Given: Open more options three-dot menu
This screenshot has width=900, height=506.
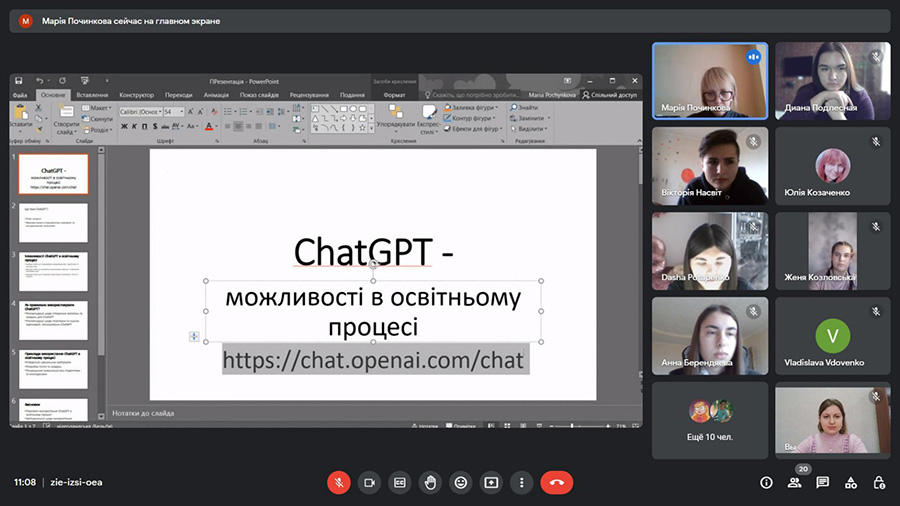Looking at the screenshot, I should point(521,482).
